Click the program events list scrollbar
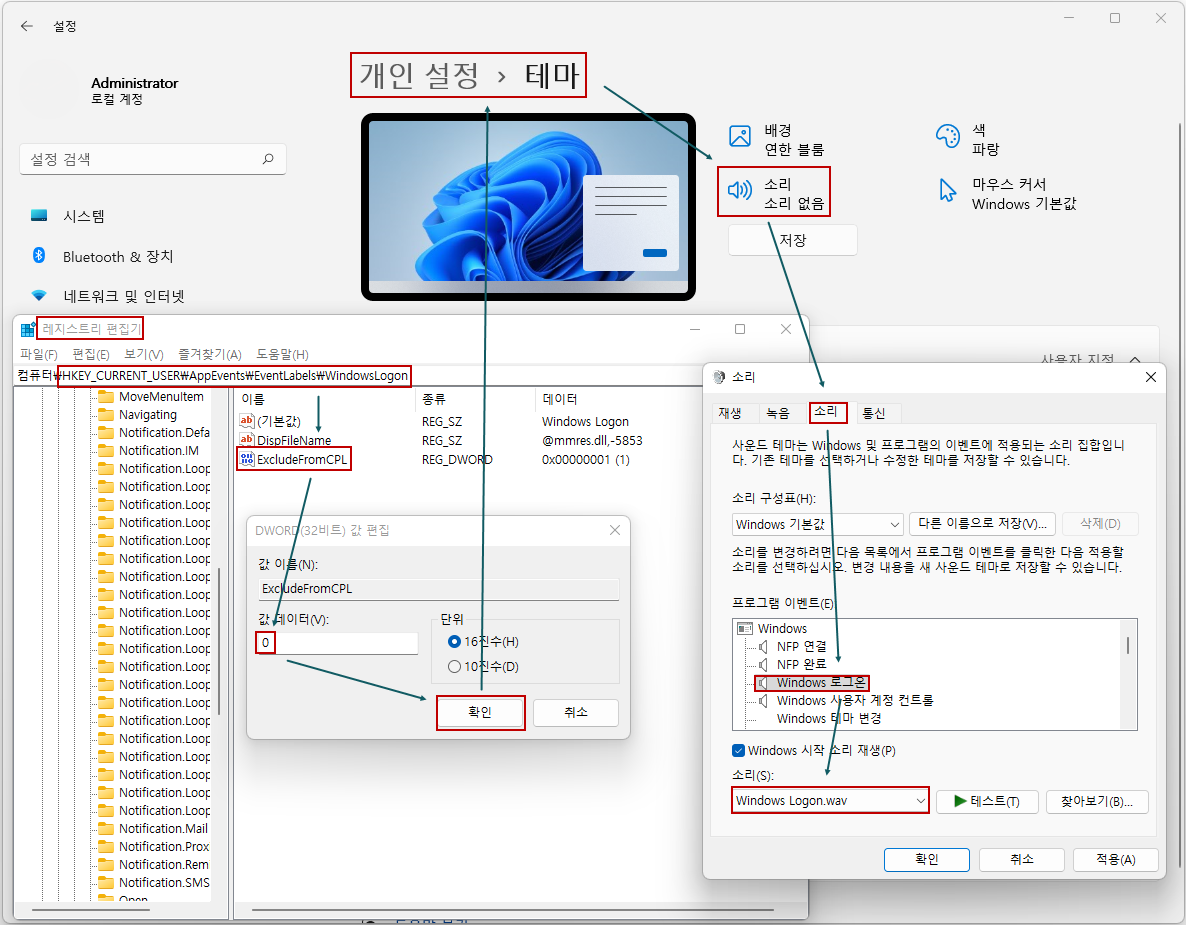This screenshot has width=1186, height=925. [1128, 645]
